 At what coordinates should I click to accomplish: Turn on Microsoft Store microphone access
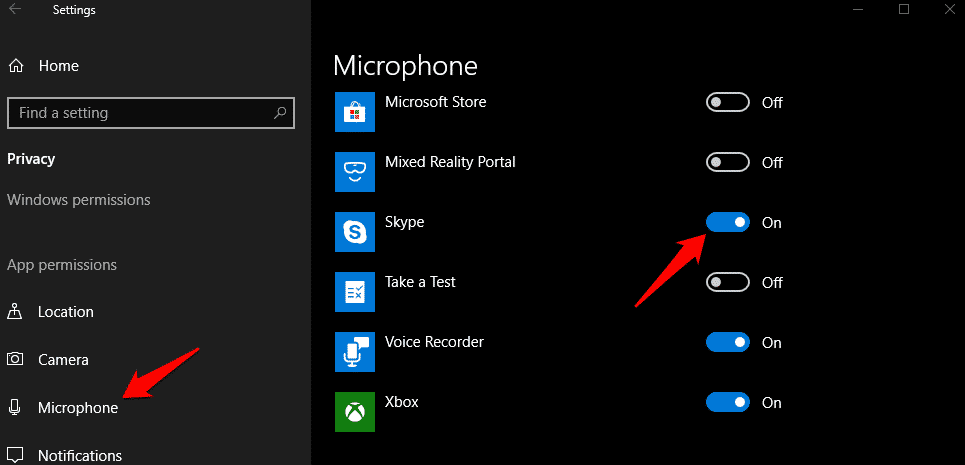tap(727, 102)
